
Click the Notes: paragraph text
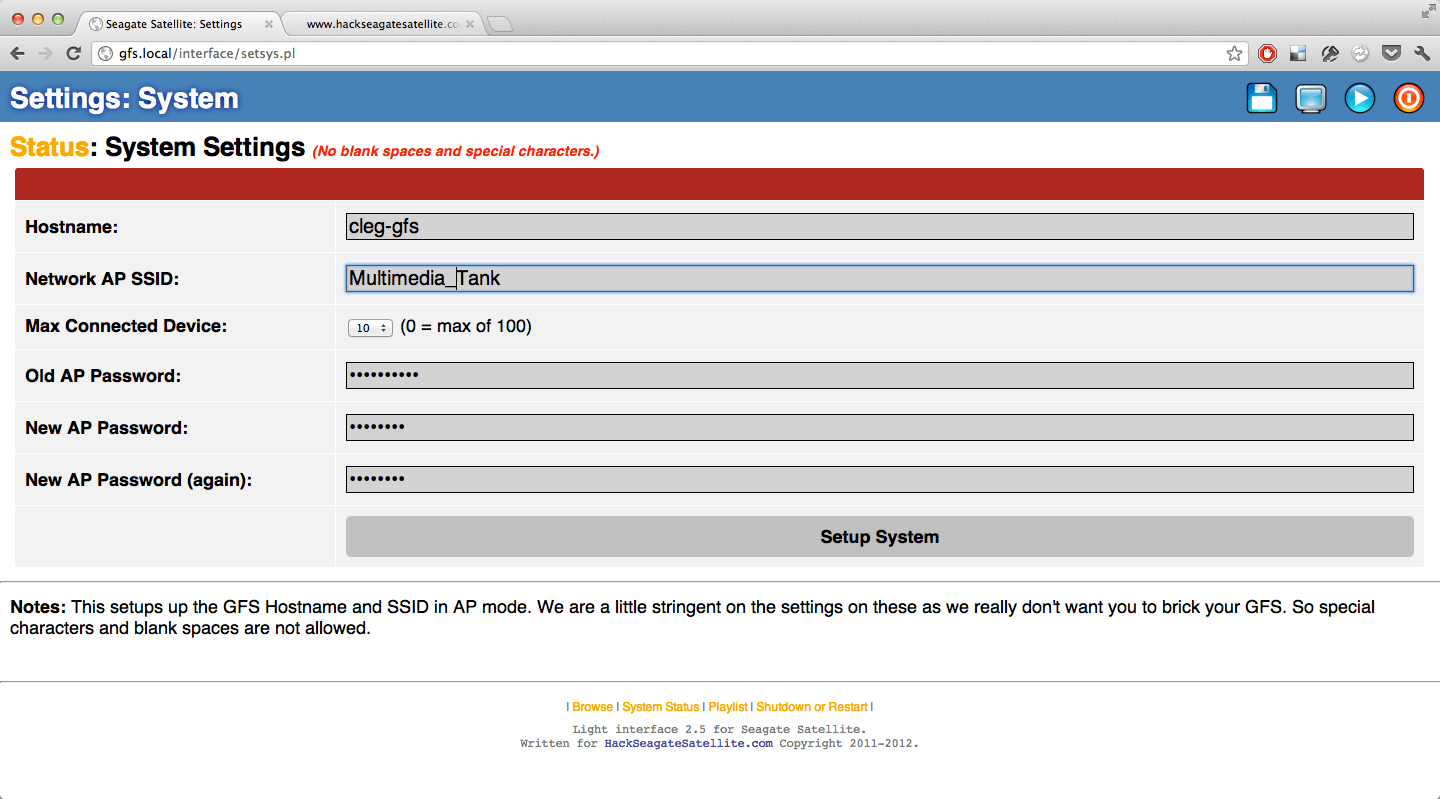click(692, 617)
